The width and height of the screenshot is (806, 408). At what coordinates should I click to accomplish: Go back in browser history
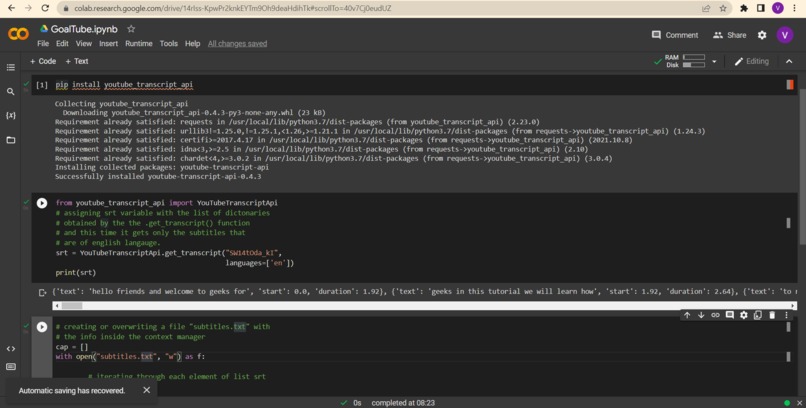11,8
